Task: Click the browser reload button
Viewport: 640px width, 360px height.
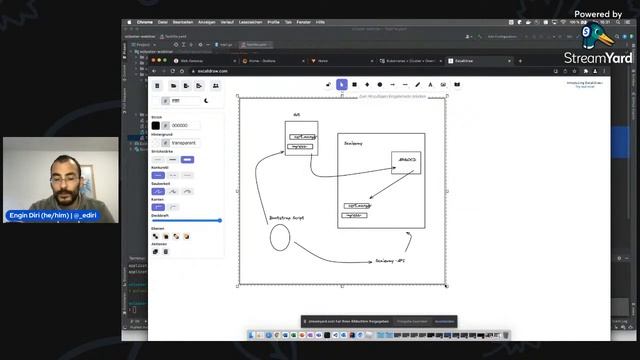Action: 173,71
